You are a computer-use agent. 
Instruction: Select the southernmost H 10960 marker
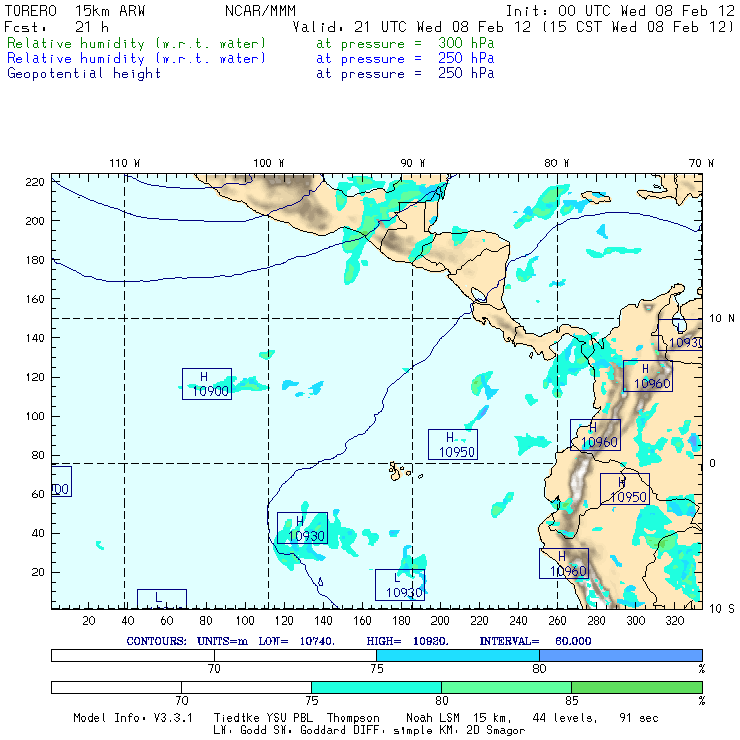pos(564,564)
